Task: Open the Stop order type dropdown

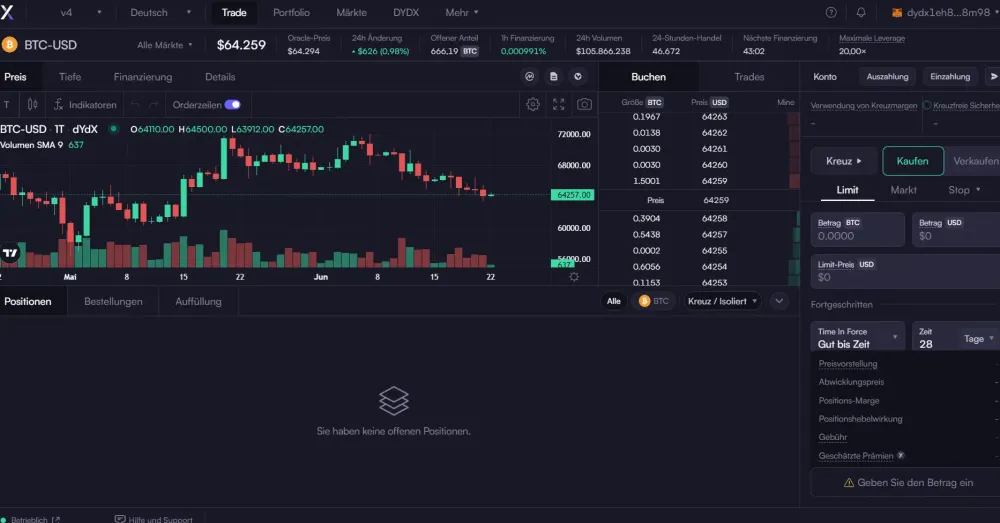Action: tap(964, 190)
